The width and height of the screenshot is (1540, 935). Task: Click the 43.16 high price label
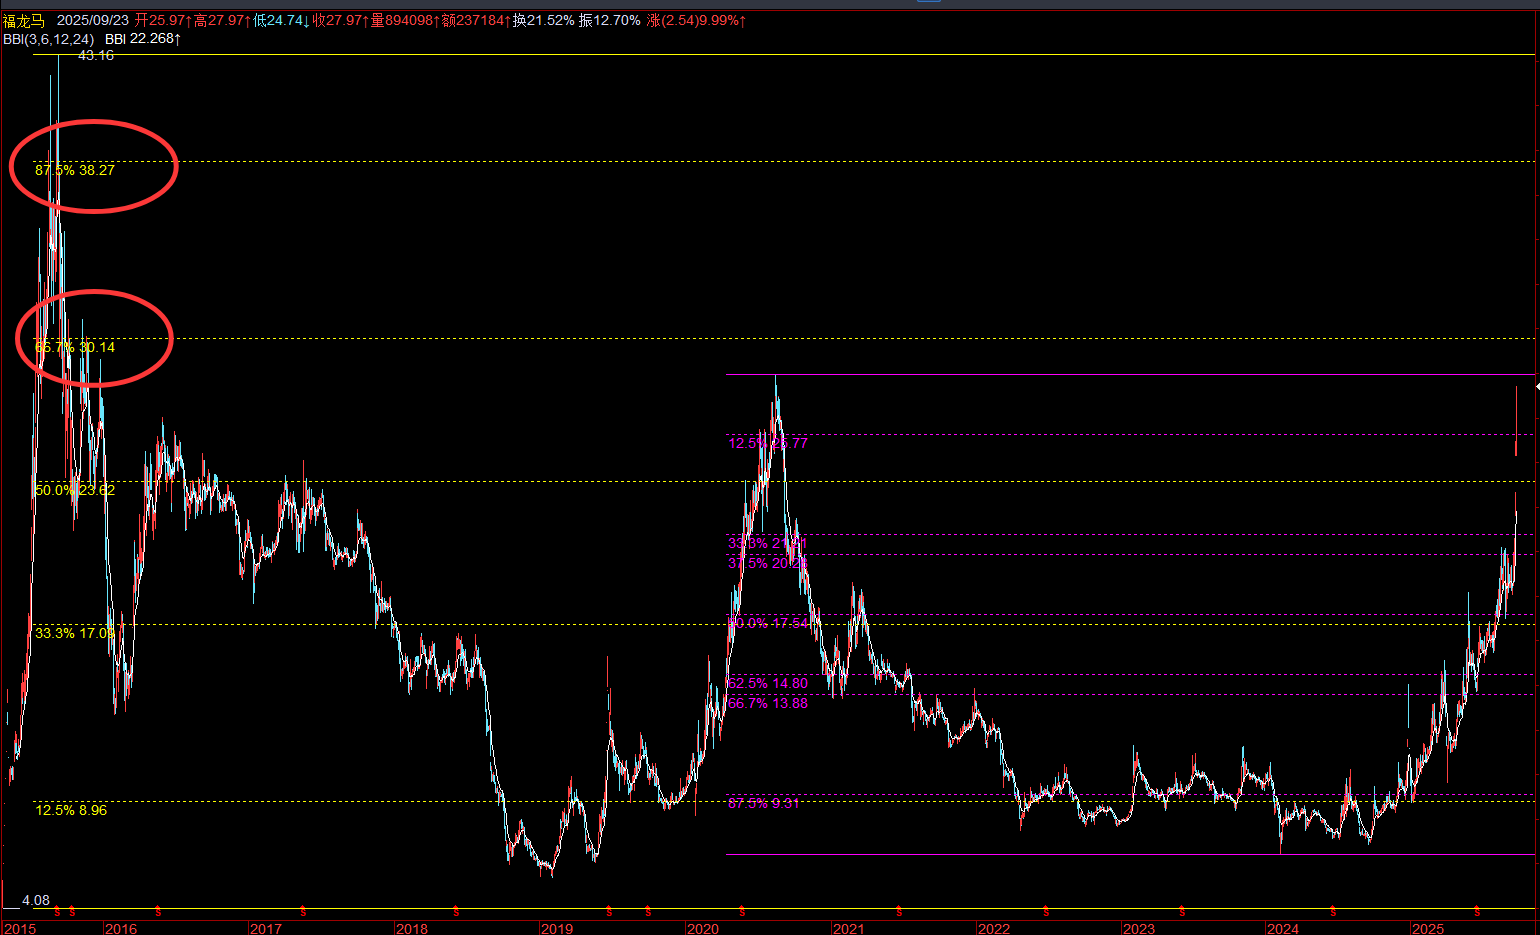point(96,56)
